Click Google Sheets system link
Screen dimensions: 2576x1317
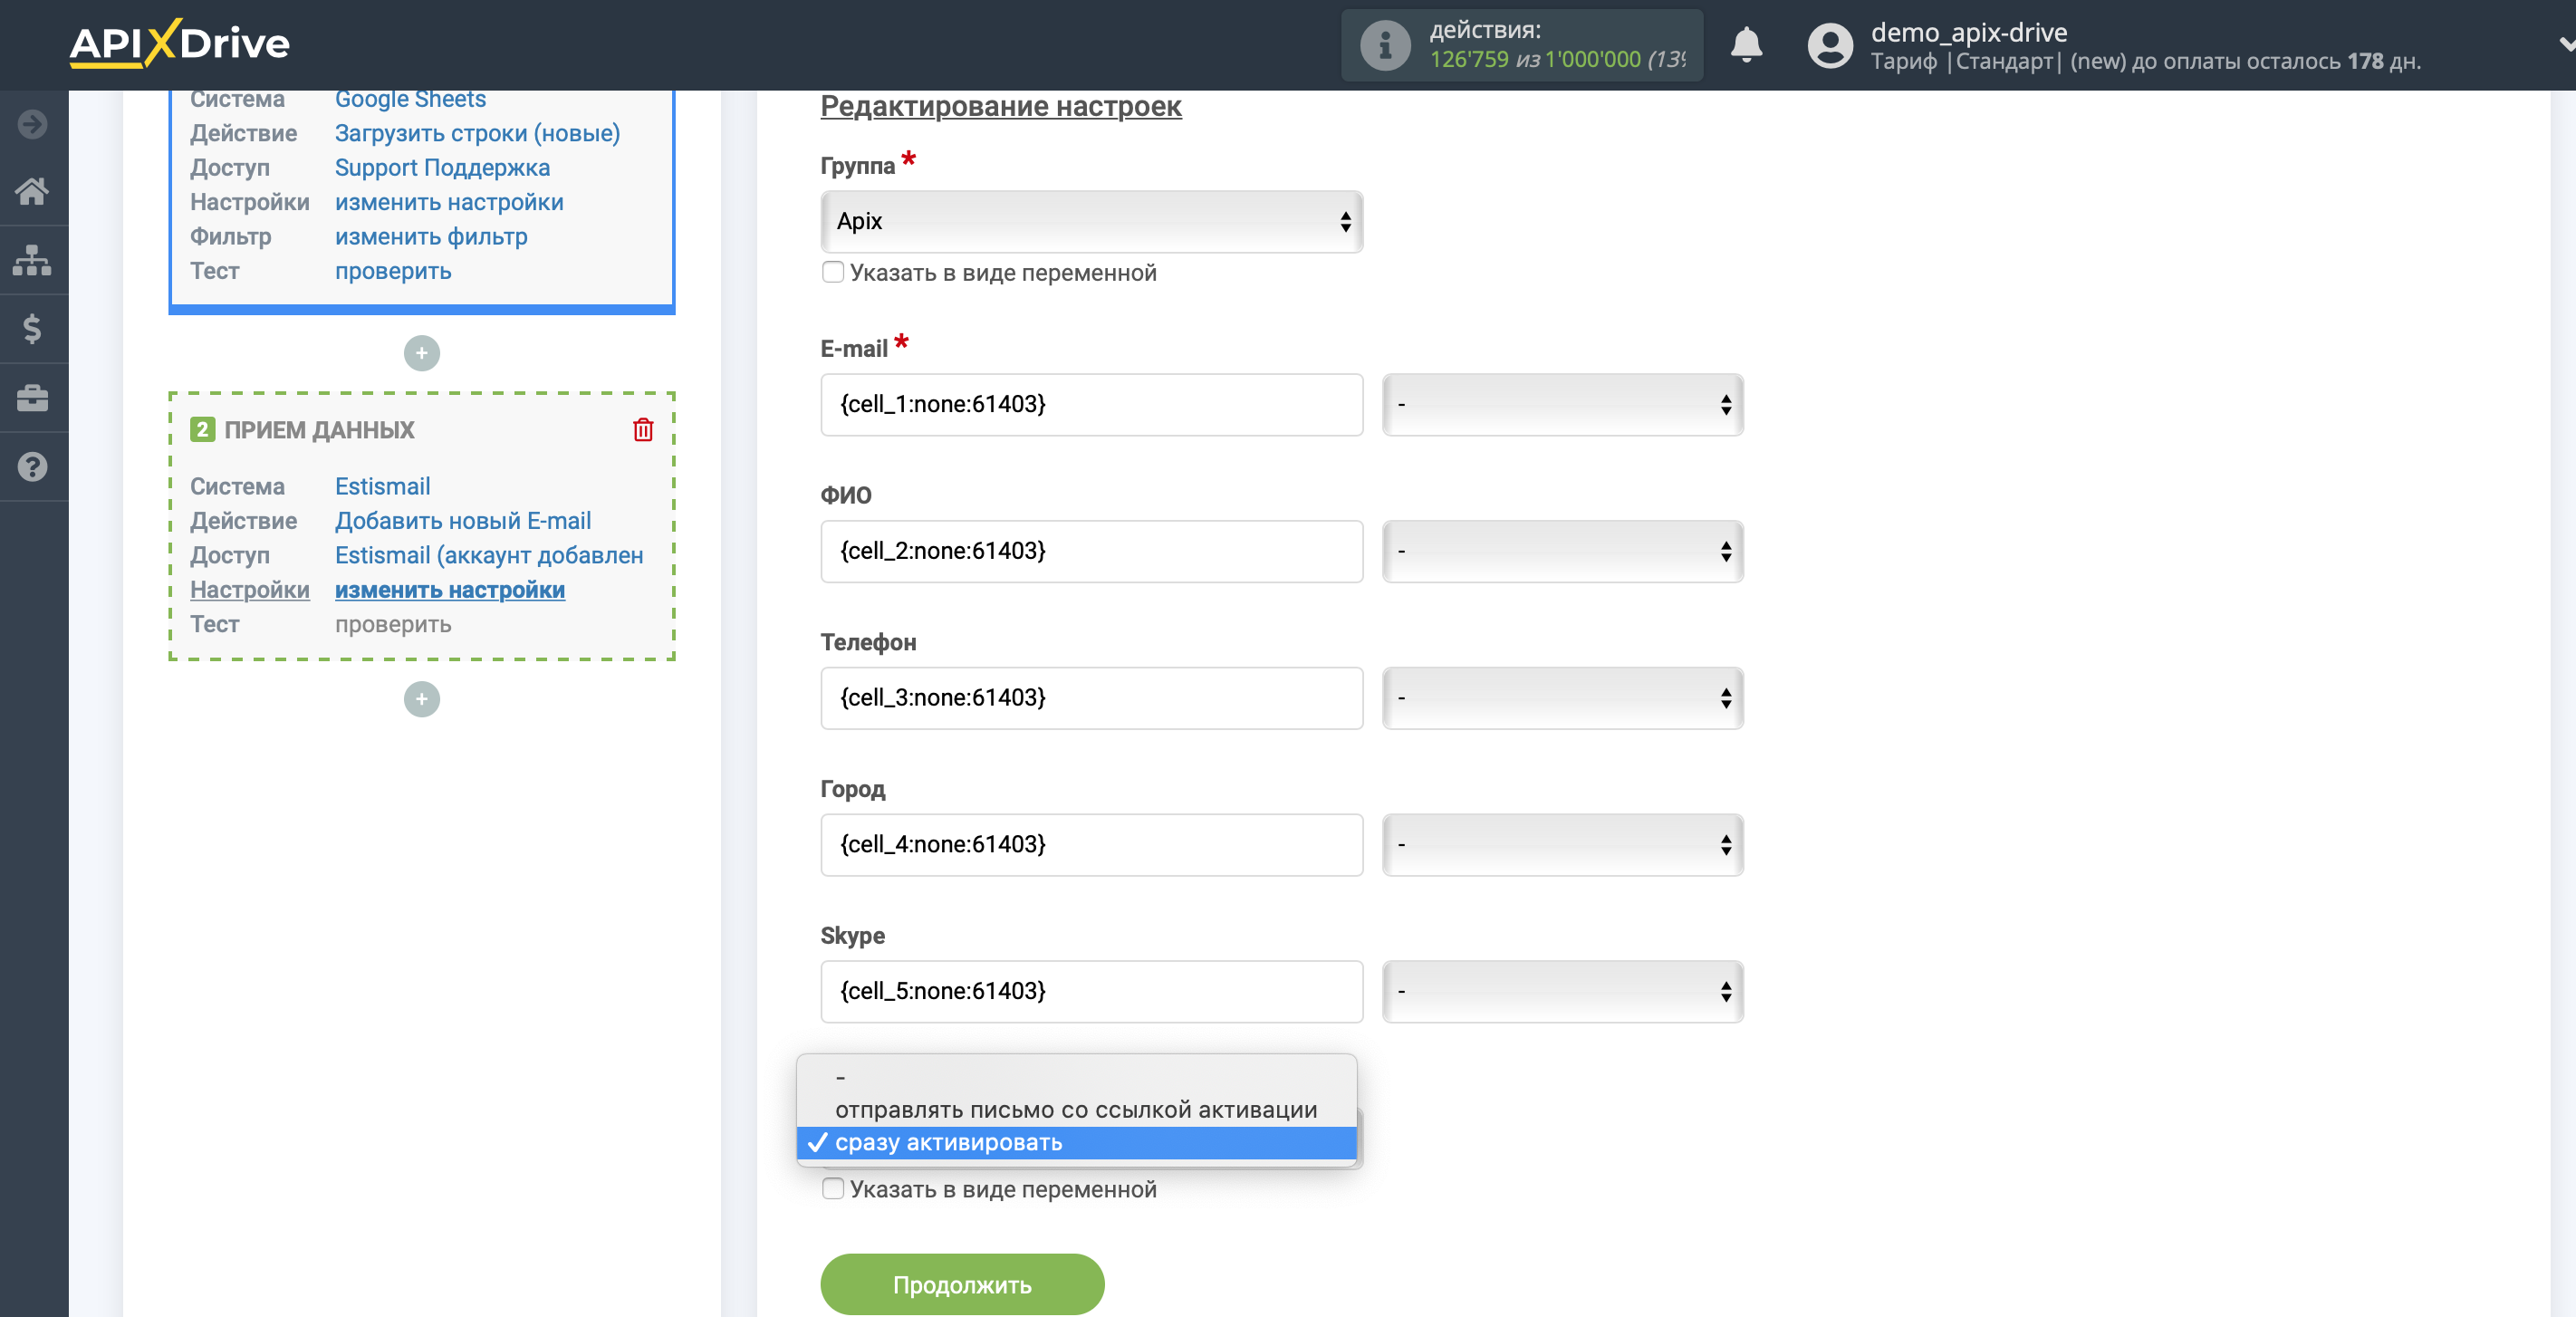click(410, 99)
